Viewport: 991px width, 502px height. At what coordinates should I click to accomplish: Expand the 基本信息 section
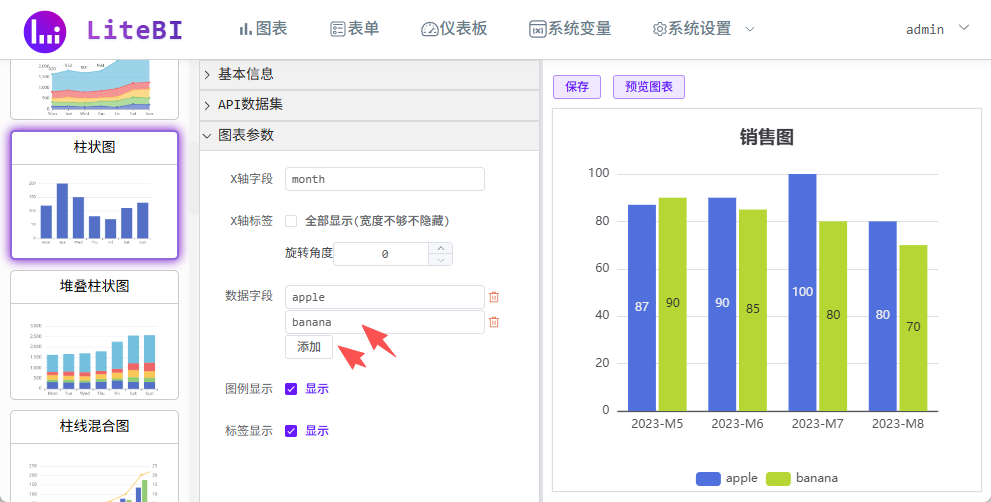[x=245, y=74]
